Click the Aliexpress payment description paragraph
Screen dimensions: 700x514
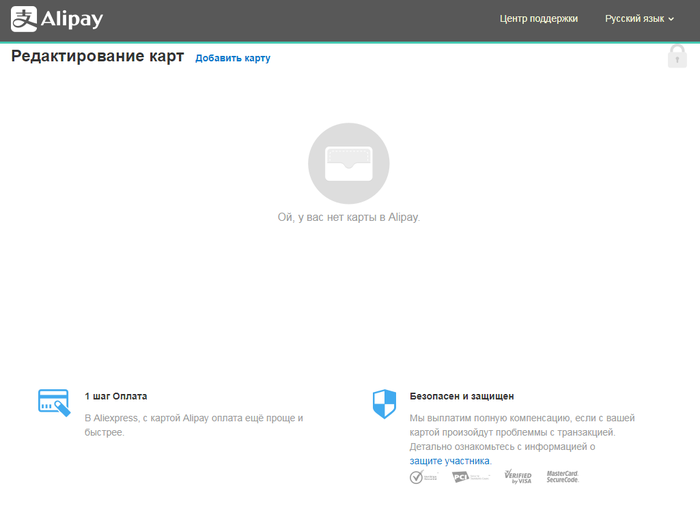[x=194, y=425]
